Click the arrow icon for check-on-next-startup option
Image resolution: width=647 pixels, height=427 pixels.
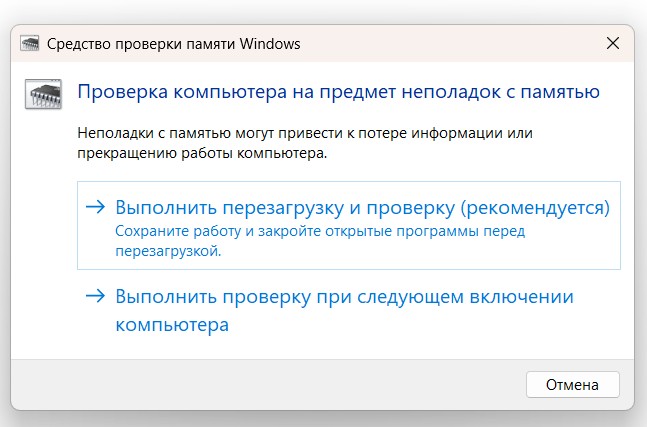pos(95,296)
